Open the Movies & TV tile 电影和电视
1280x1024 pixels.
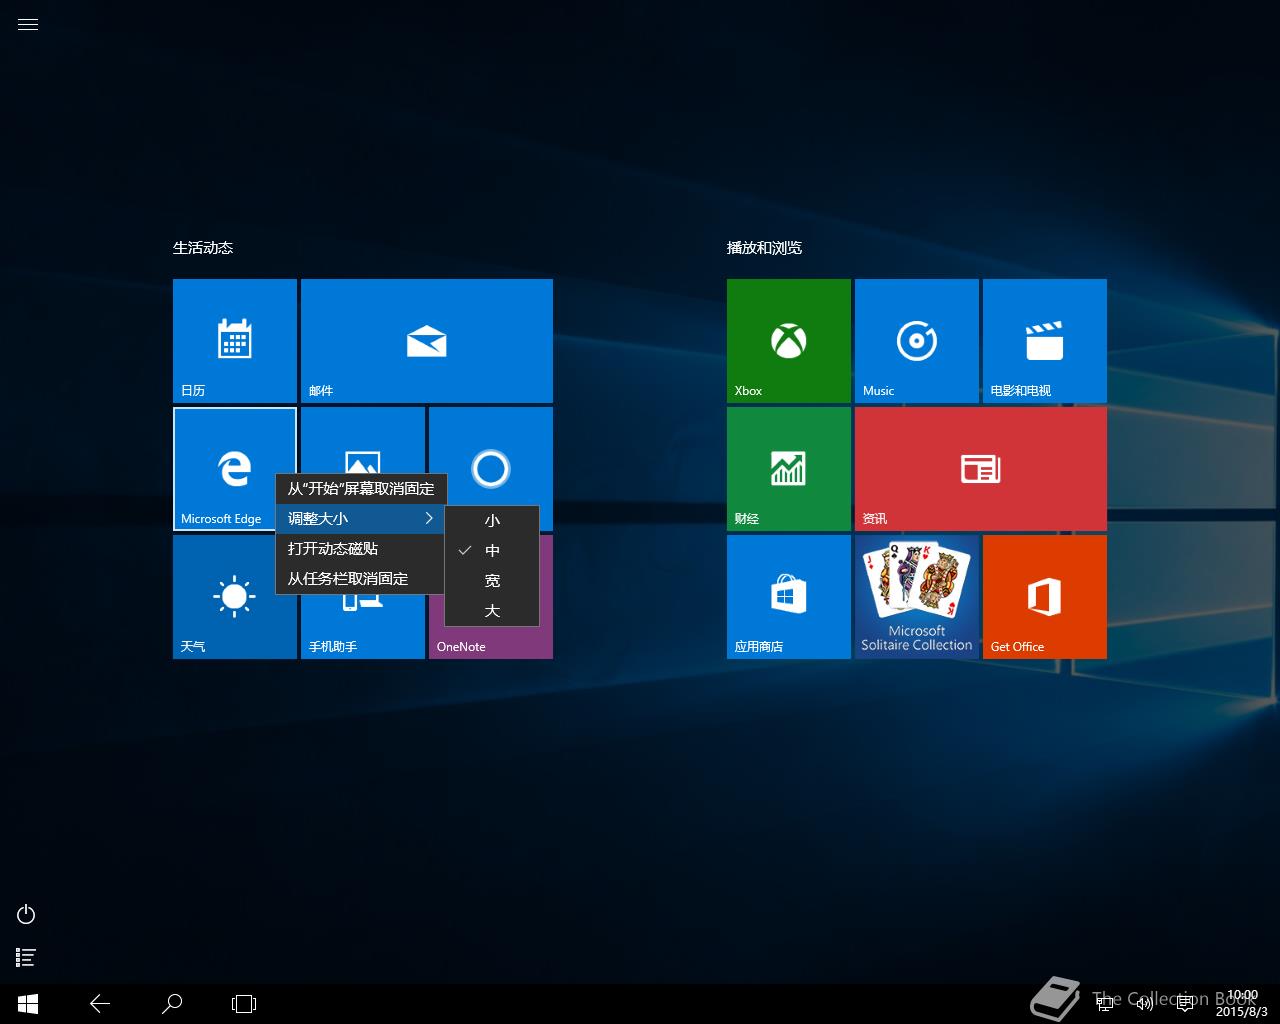tap(1045, 341)
